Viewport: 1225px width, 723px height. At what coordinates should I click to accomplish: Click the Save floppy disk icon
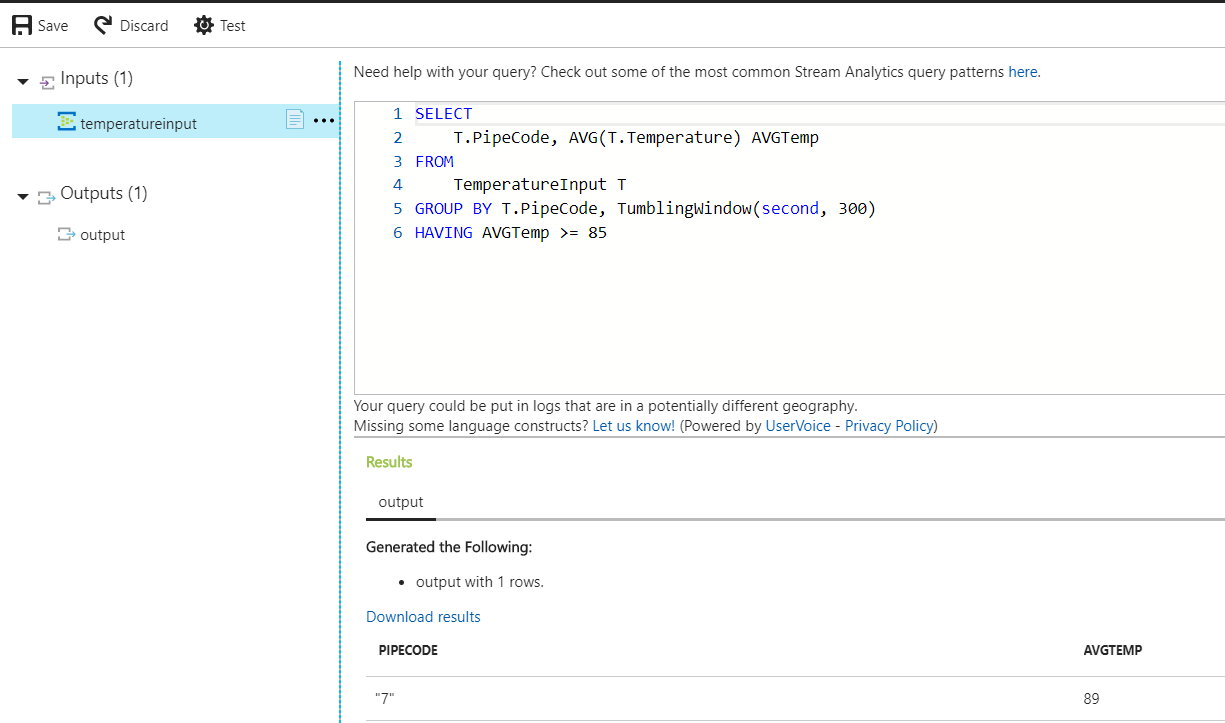pos(22,25)
